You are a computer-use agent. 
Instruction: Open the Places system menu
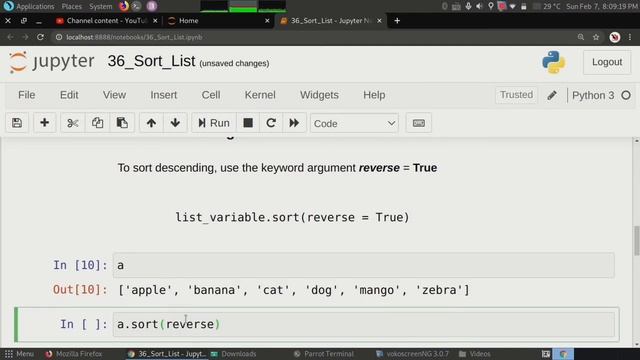point(71,6)
